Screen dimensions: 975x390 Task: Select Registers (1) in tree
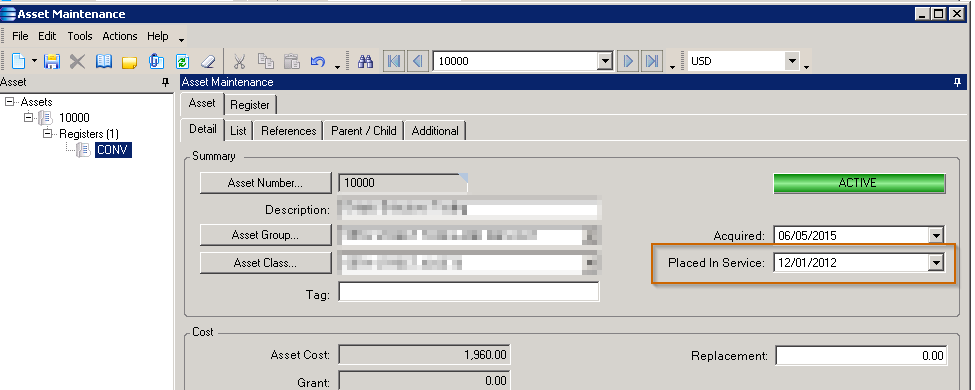tap(89, 134)
